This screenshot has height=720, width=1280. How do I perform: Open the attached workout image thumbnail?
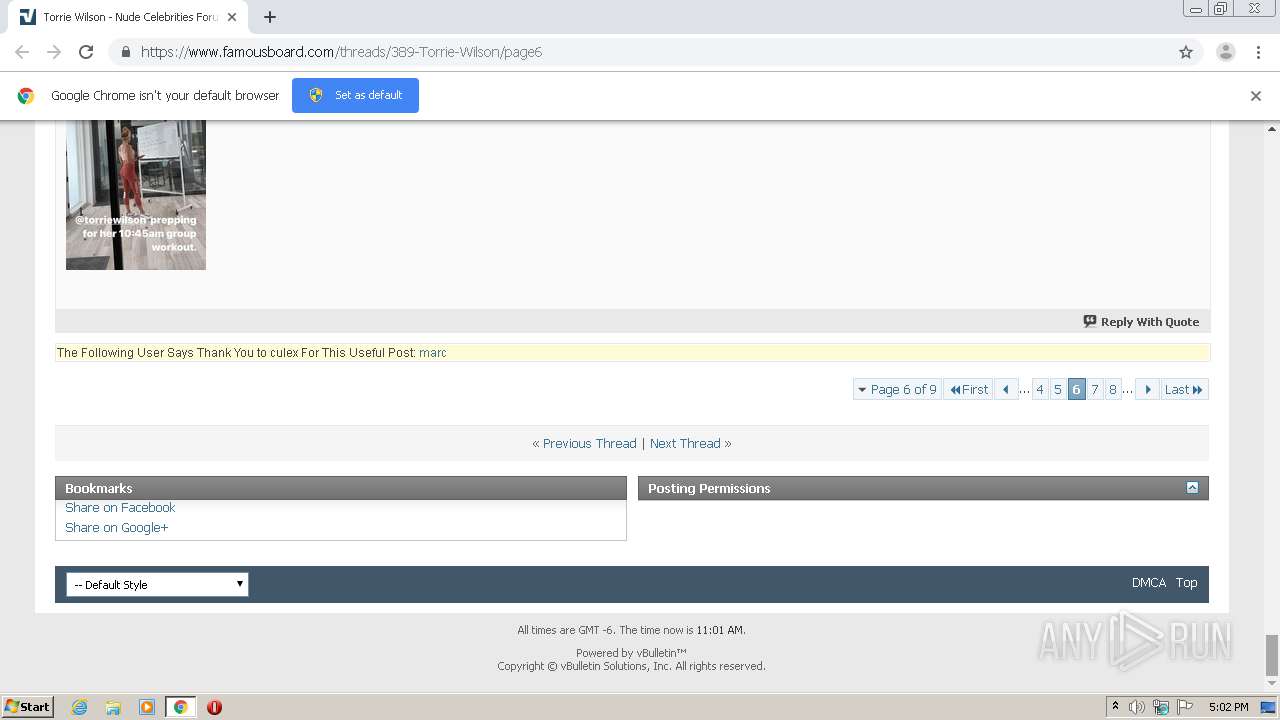click(136, 195)
